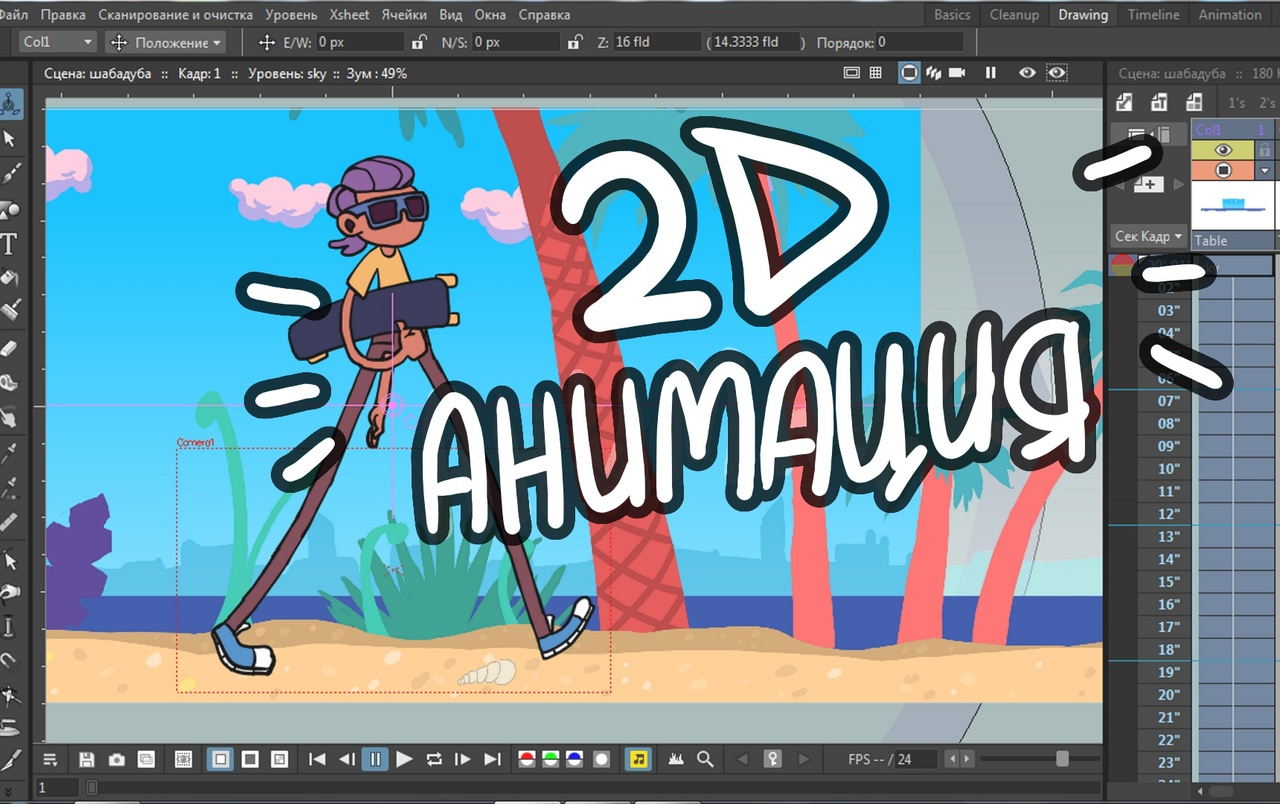Viewport: 1280px width, 804px height.
Task: Click the save icon in playback bar
Action: pyautogui.click(x=87, y=760)
